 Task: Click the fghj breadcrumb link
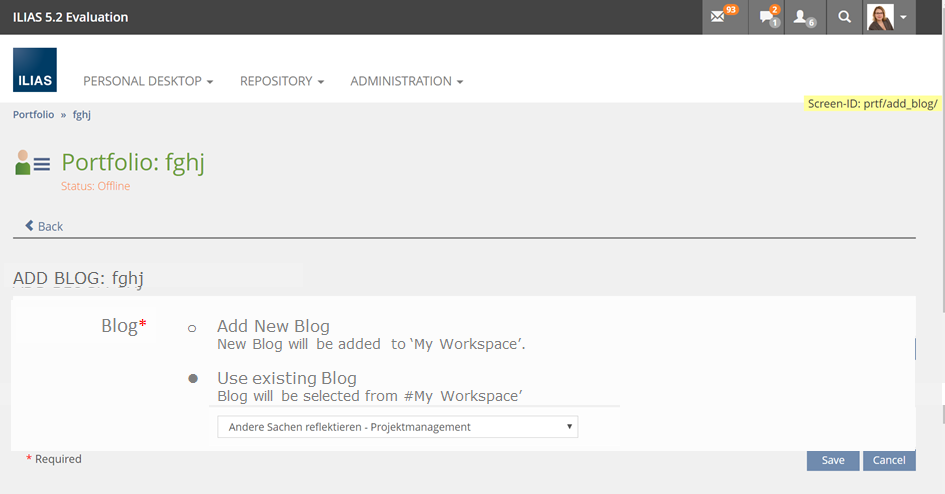coord(82,115)
